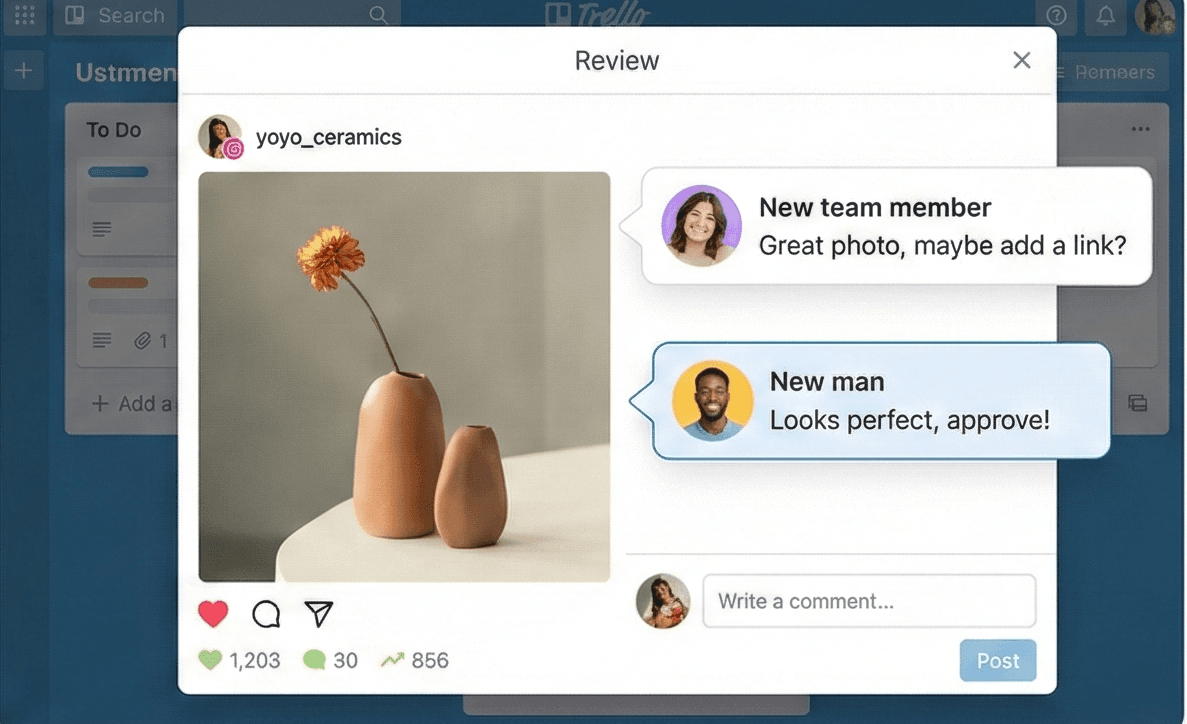The height and width of the screenshot is (724, 1187).
Task: Open the To Do list actions menu
Action: (1139, 128)
